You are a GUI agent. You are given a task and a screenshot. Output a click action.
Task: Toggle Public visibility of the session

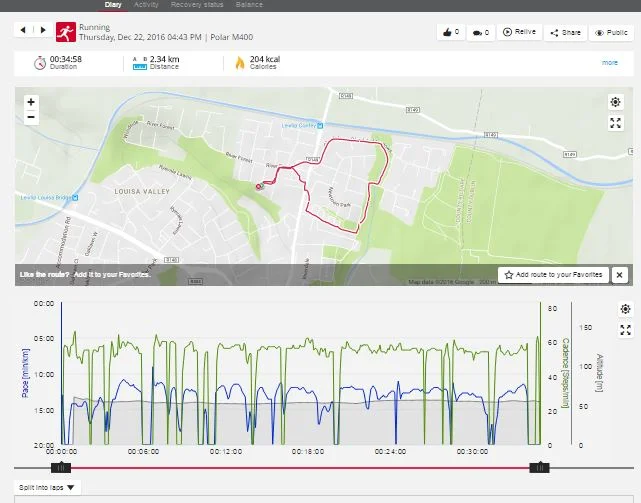612,32
